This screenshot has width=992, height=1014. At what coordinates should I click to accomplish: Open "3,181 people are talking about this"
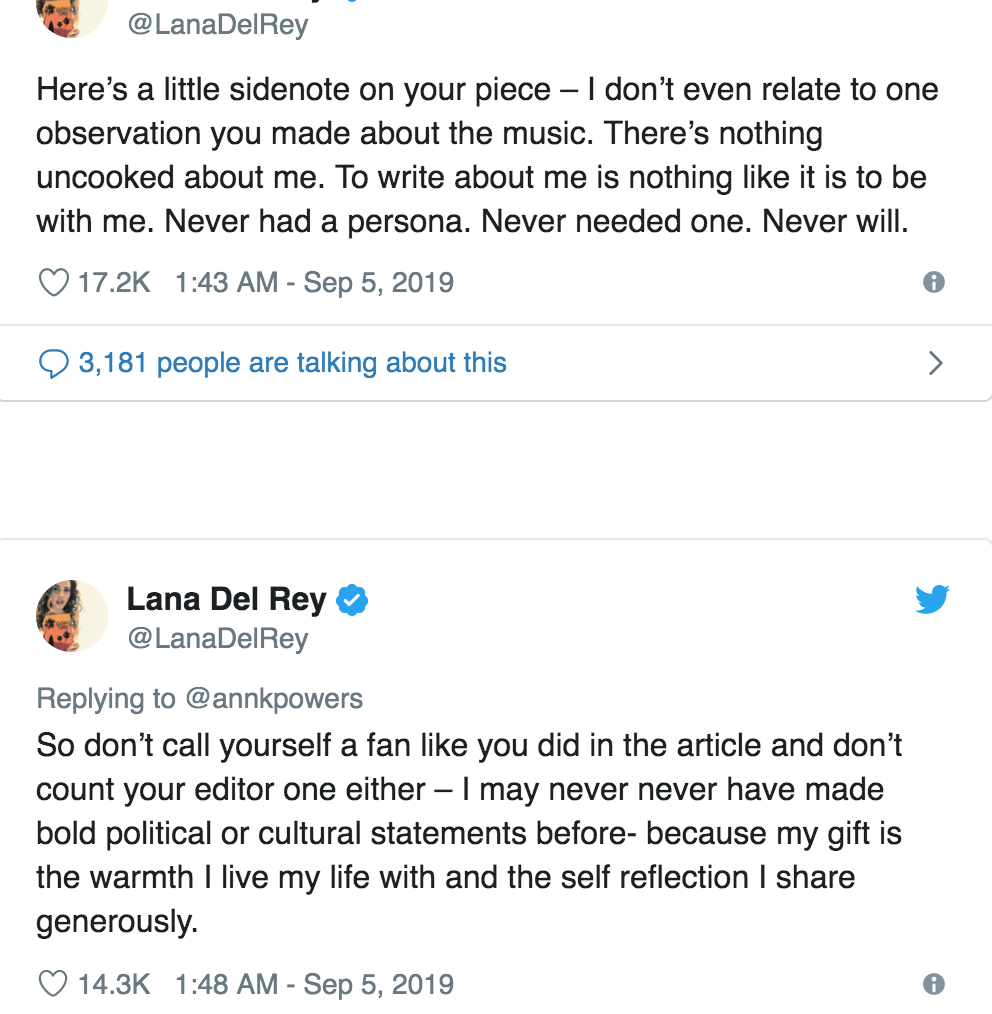(x=292, y=363)
